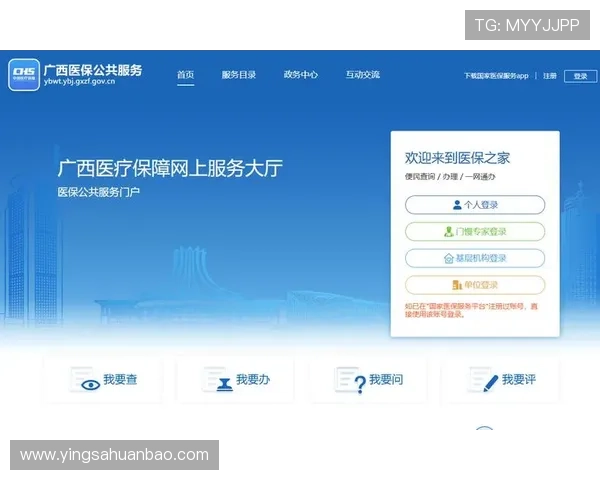Screen dimensions: 600x480
Task: Open the 我要评 card
Action: (500, 380)
